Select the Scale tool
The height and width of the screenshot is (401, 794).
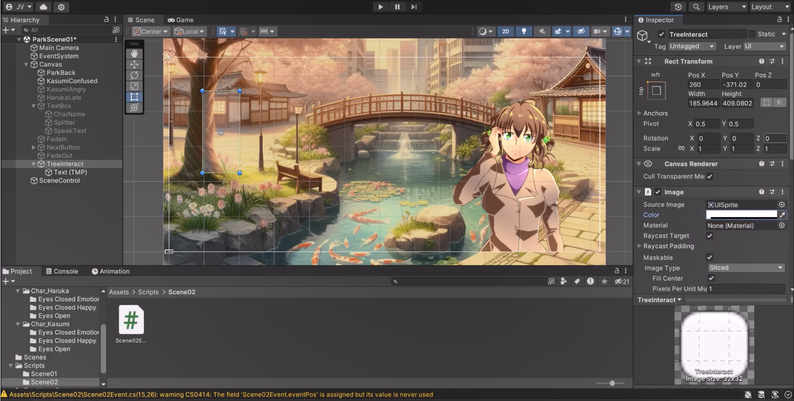pos(134,86)
